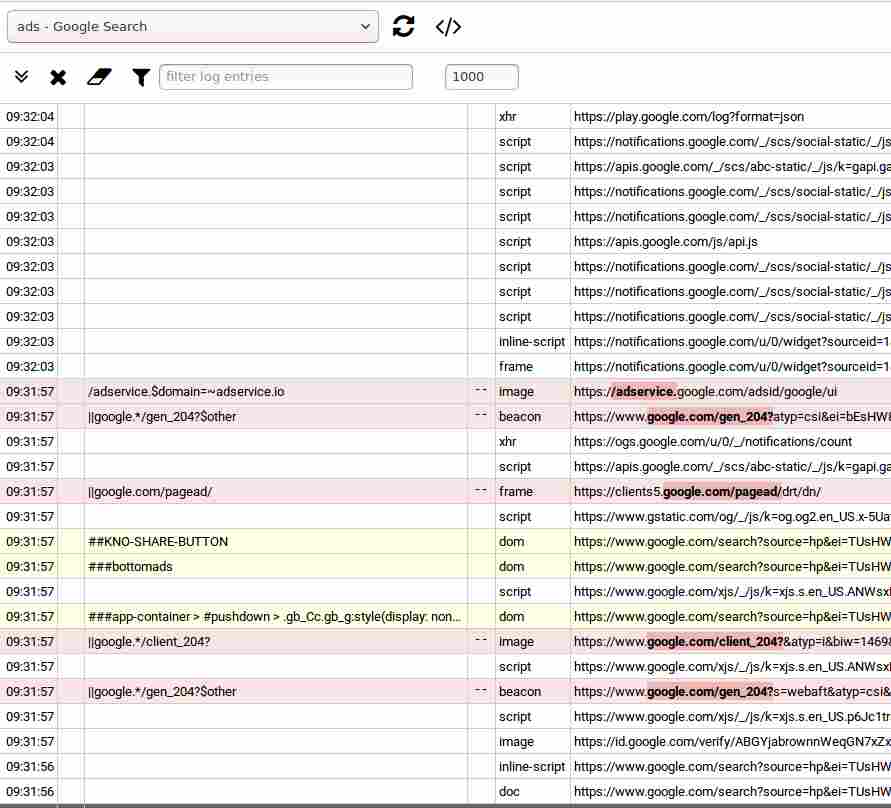
Task: Click 'image' type in the client_204 row
Action: click(x=517, y=642)
